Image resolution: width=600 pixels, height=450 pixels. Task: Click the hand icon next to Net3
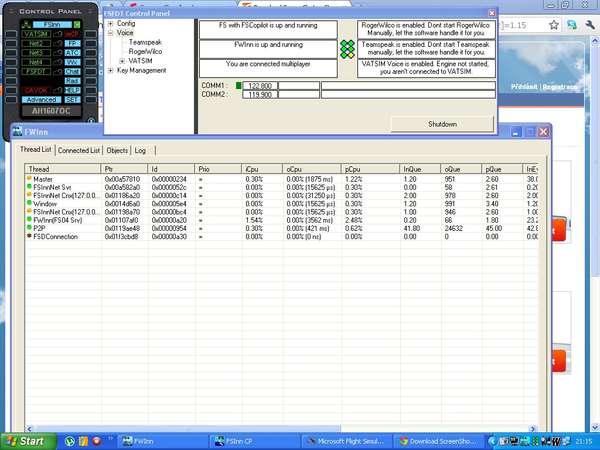coord(57,53)
